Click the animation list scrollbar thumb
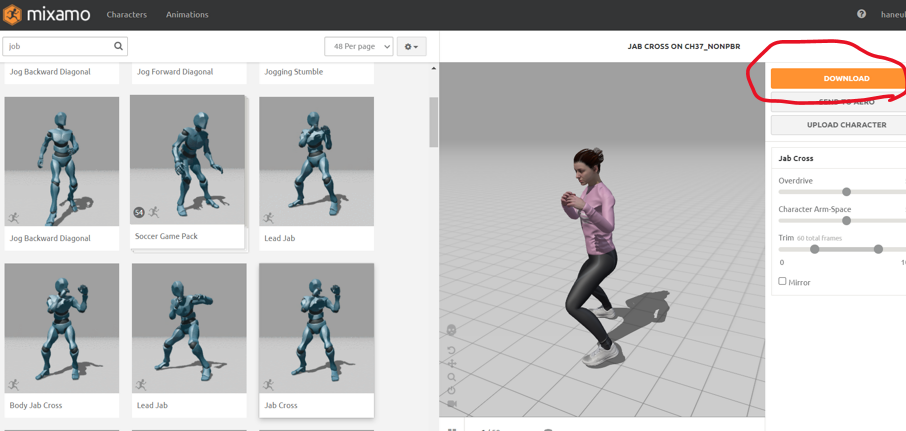906x431 pixels. coord(433,122)
